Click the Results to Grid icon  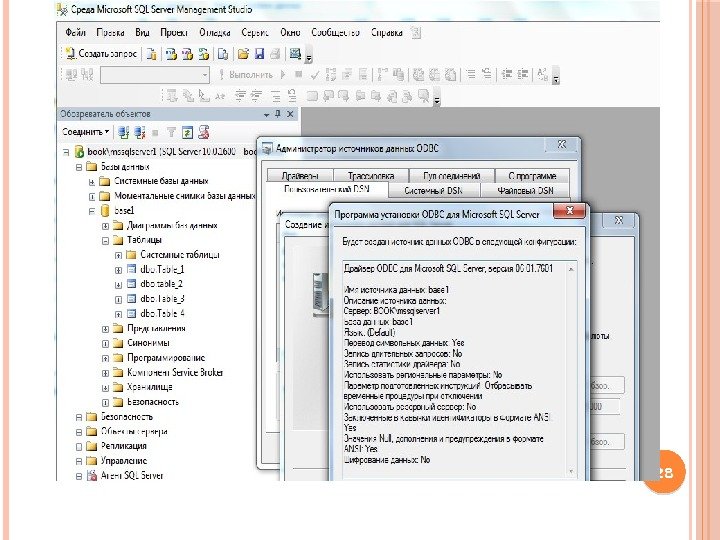434,74
